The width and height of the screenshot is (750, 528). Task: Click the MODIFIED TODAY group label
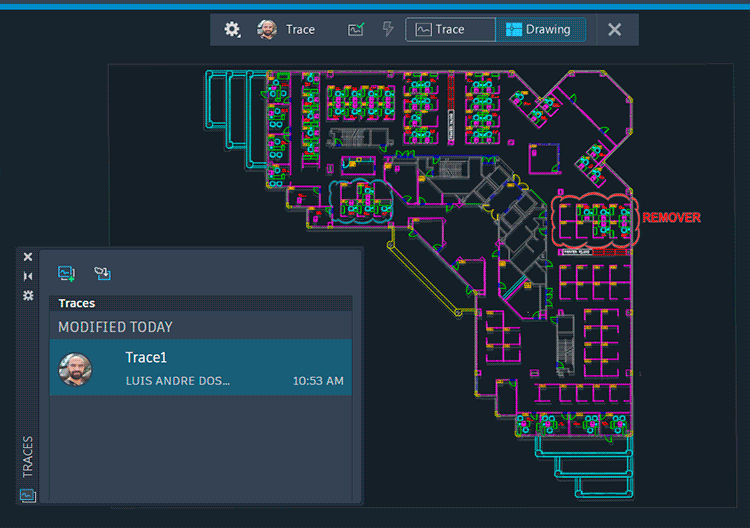click(x=115, y=327)
